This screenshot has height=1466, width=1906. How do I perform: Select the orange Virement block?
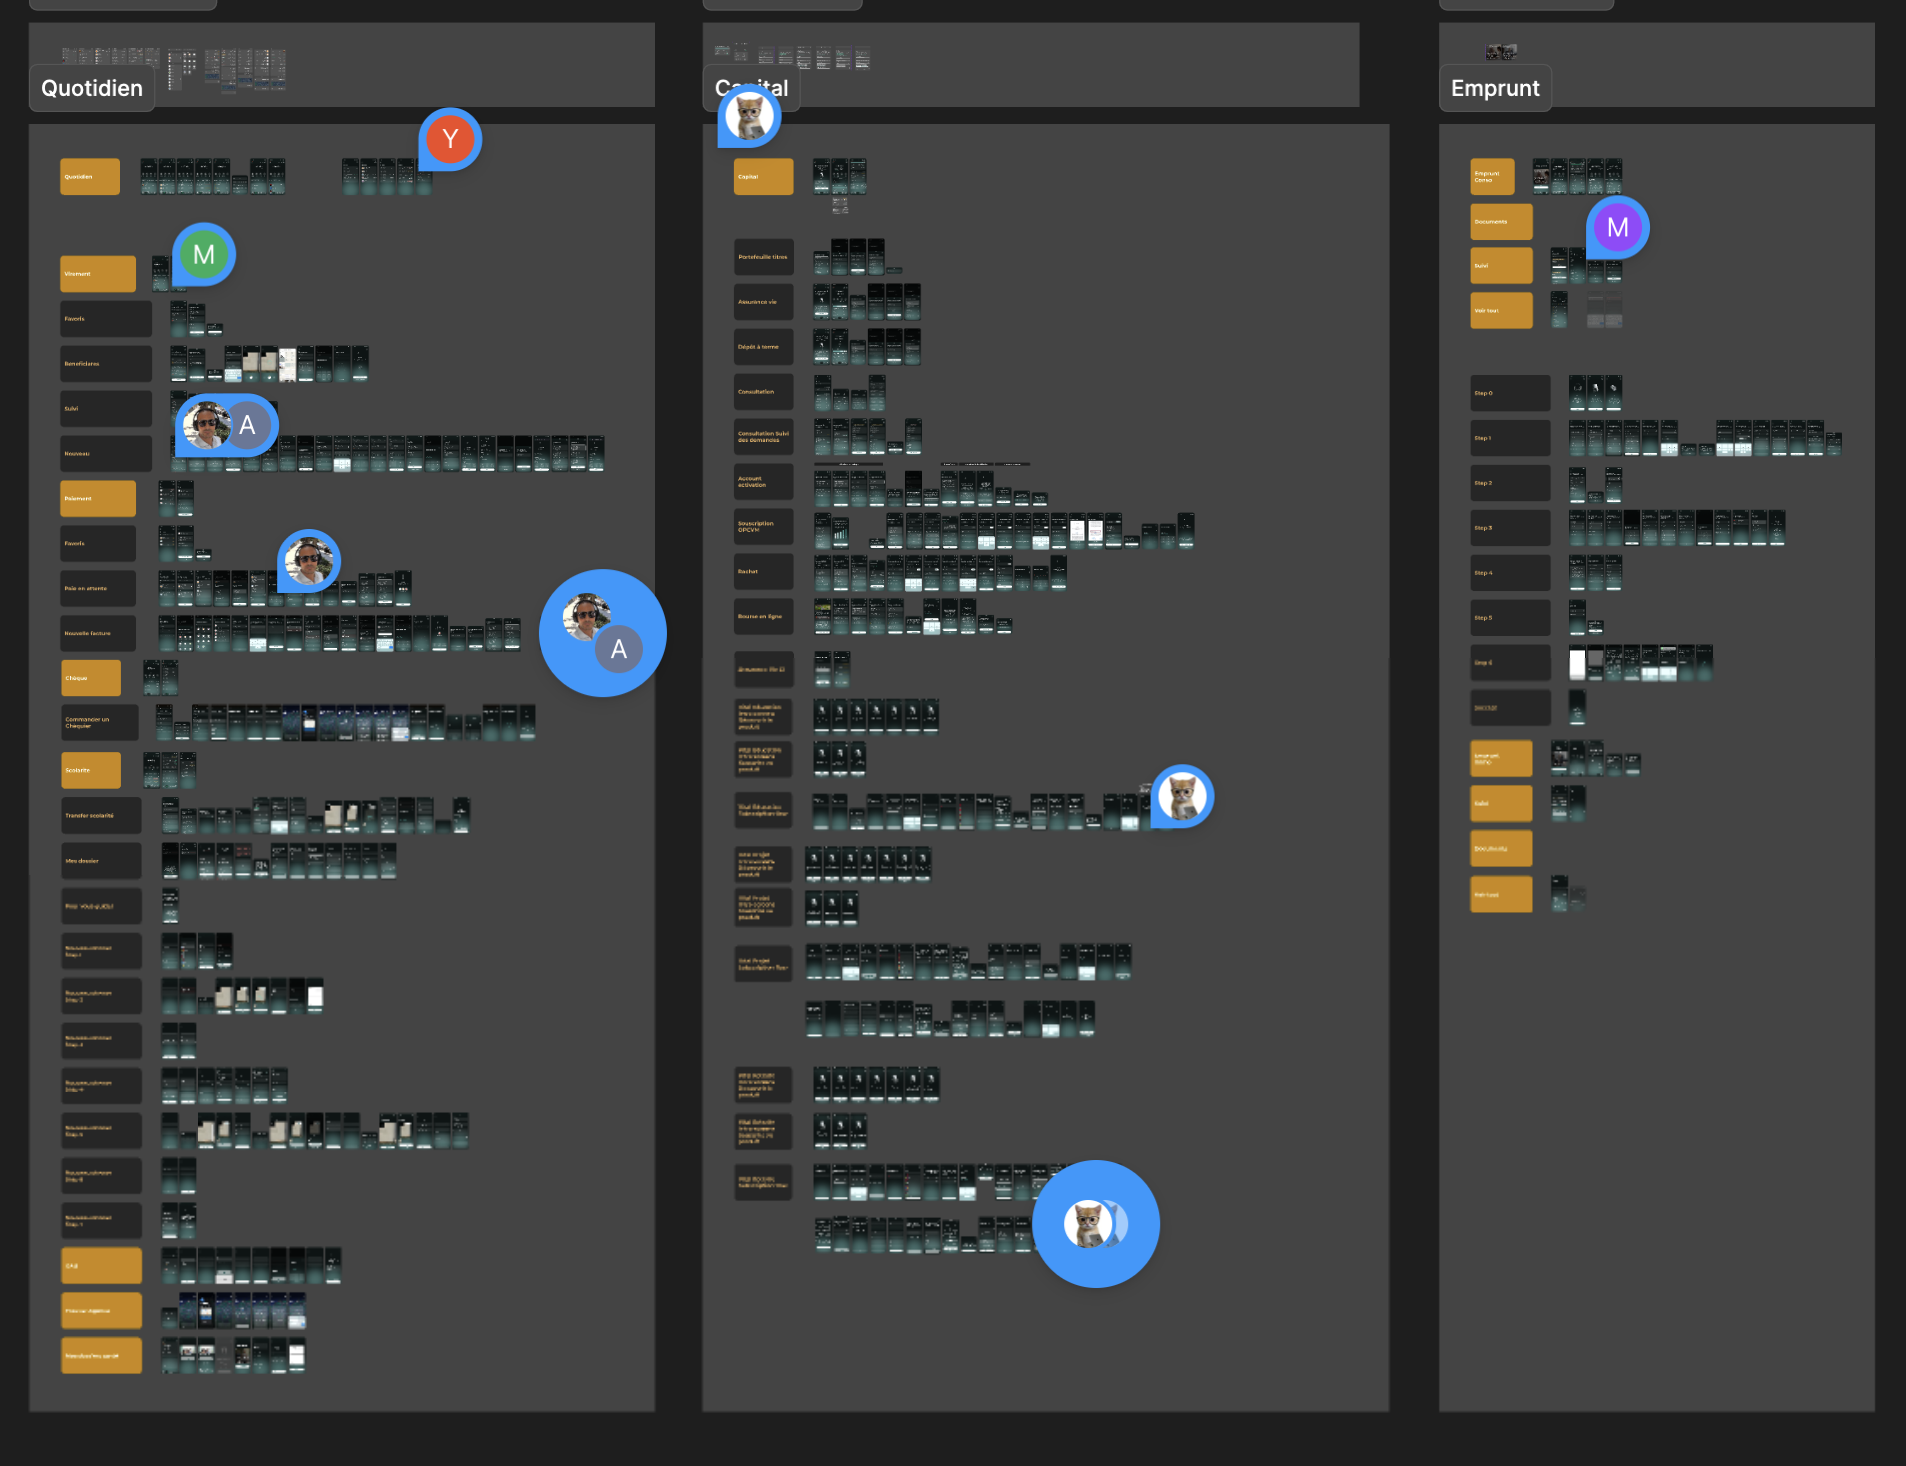click(98, 274)
